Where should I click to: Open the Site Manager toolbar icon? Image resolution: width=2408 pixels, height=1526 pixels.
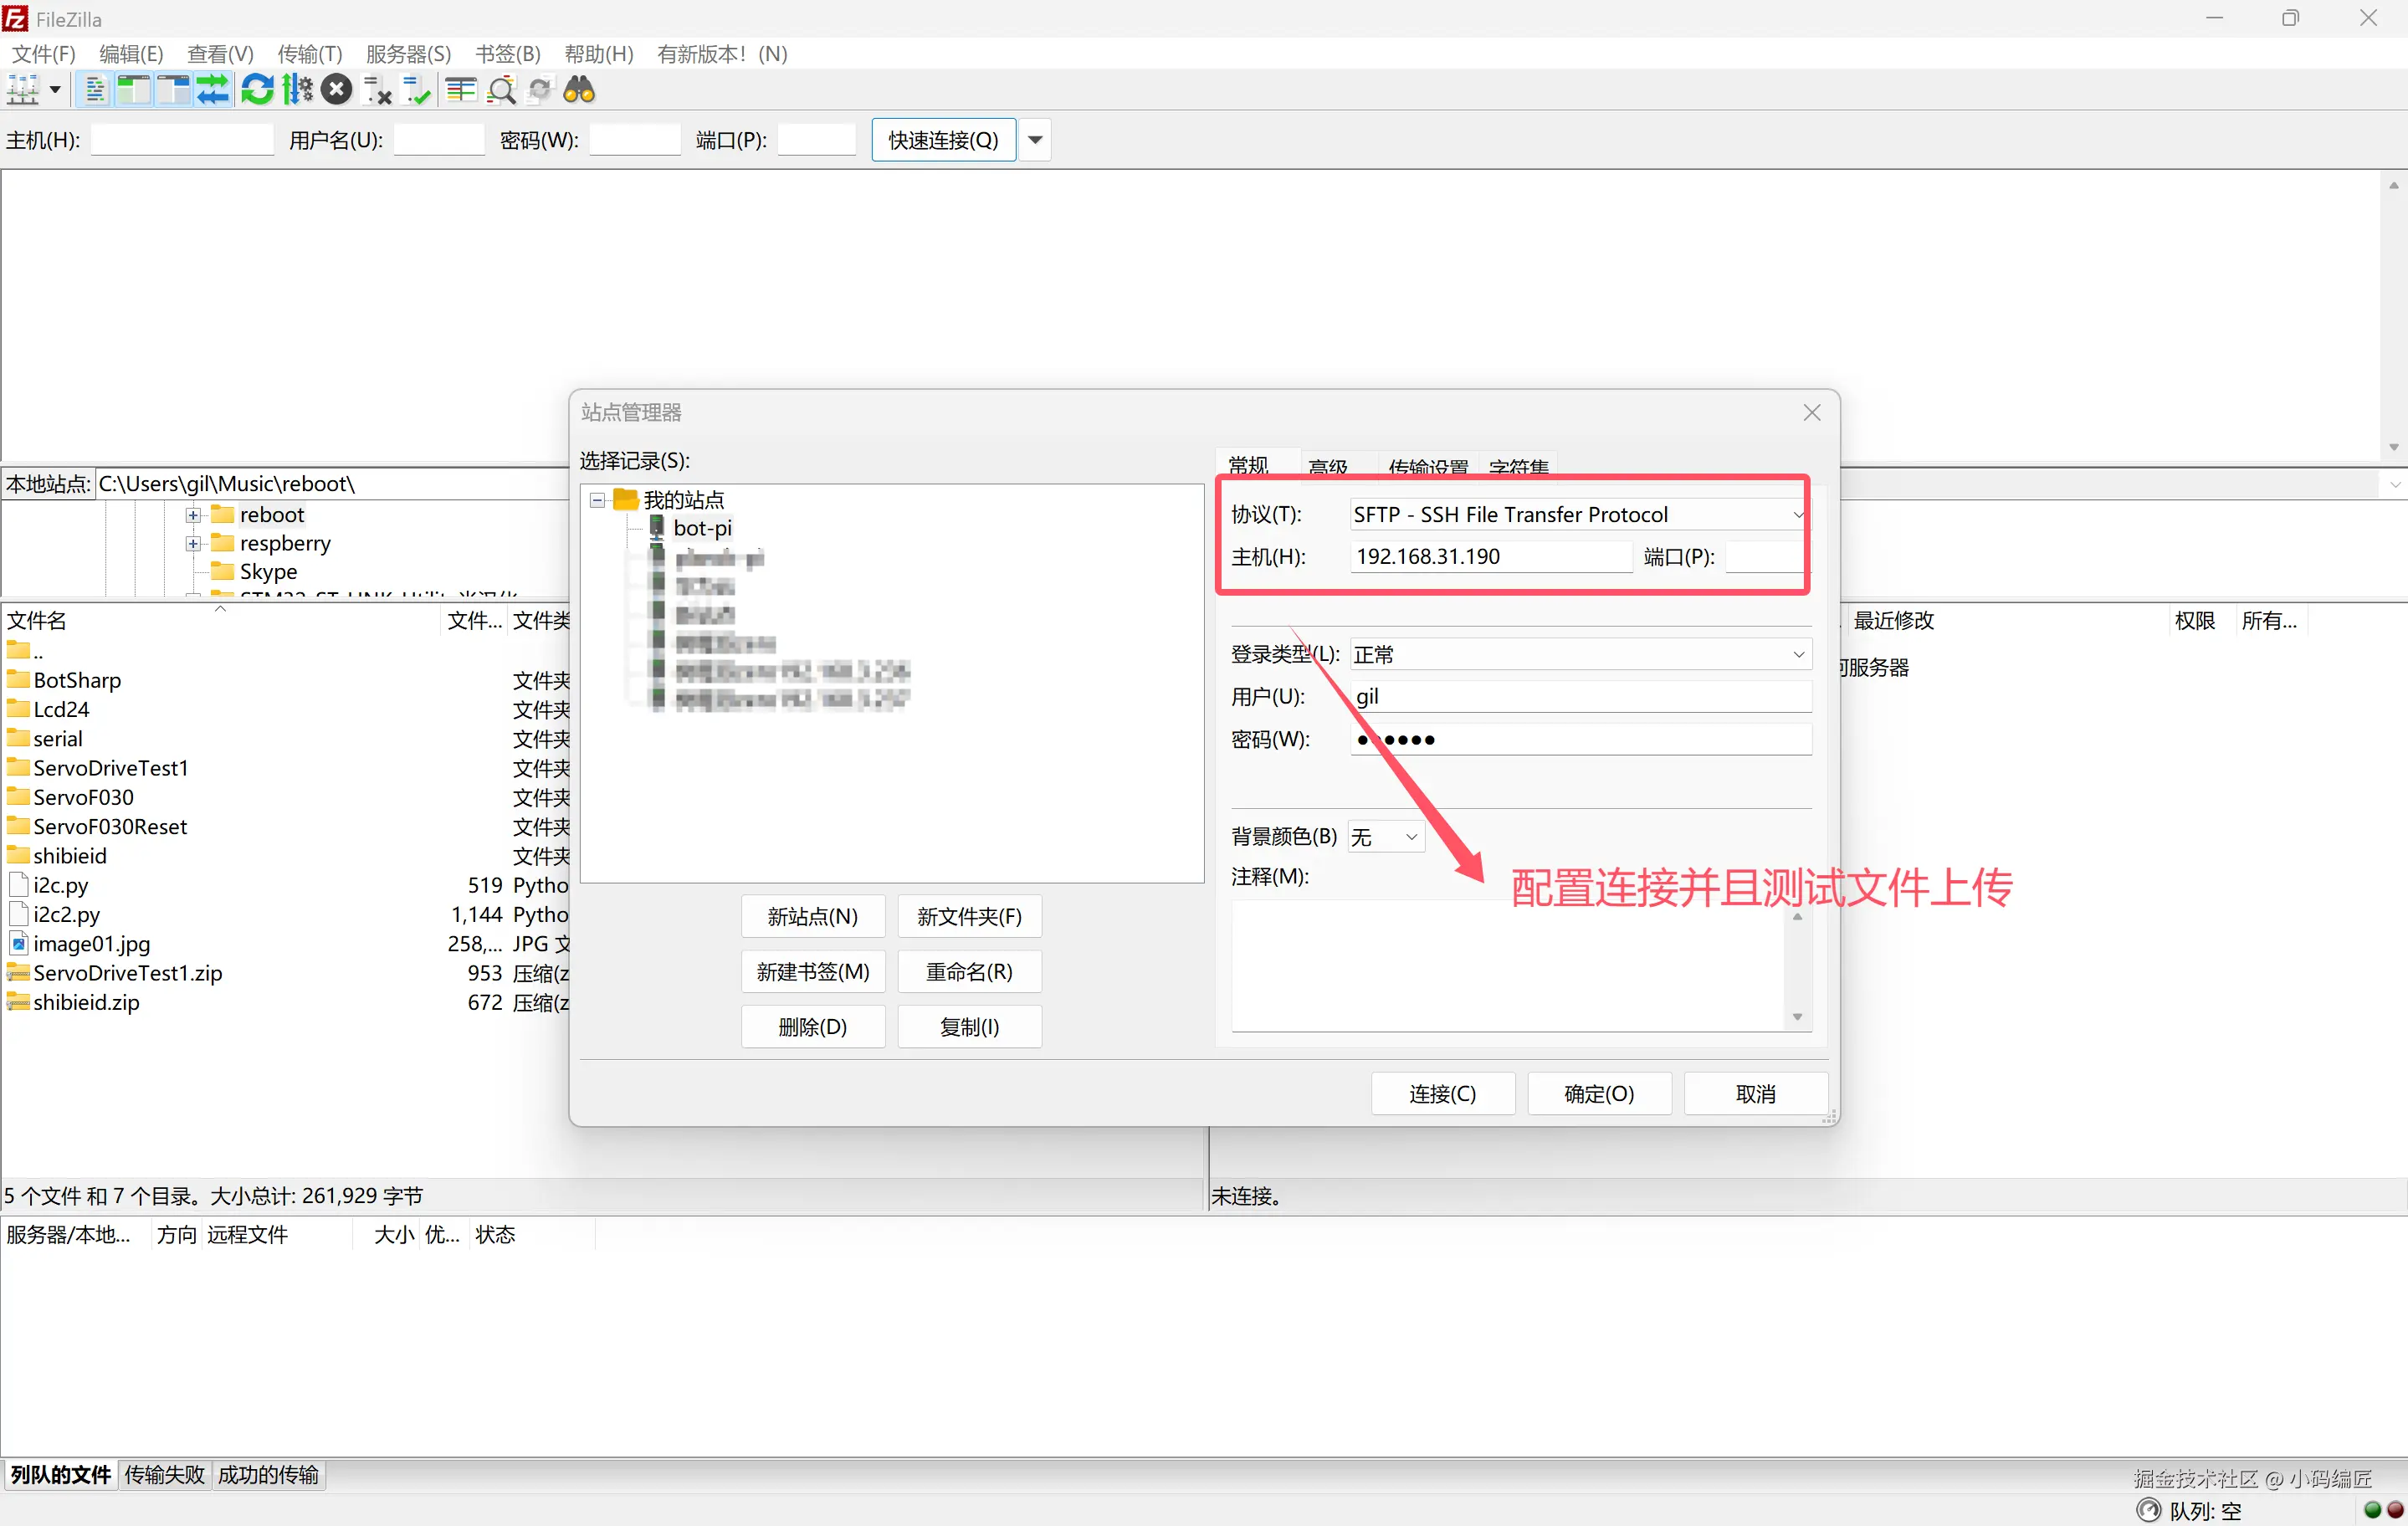[x=22, y=90]
